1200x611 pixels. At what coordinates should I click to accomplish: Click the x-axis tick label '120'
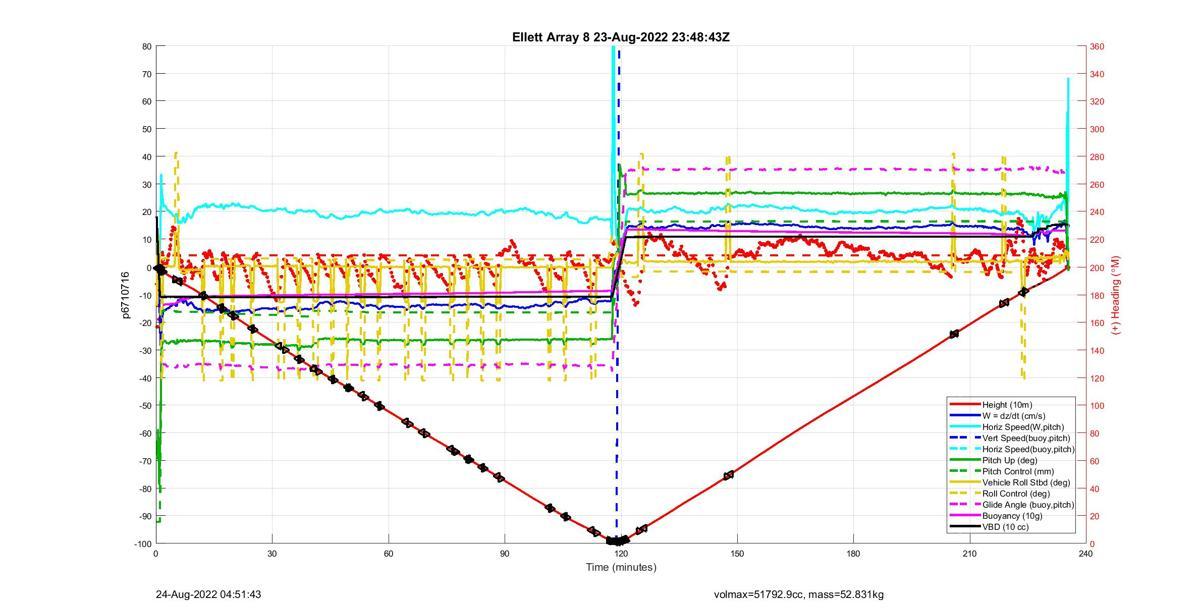click(621, 553)
